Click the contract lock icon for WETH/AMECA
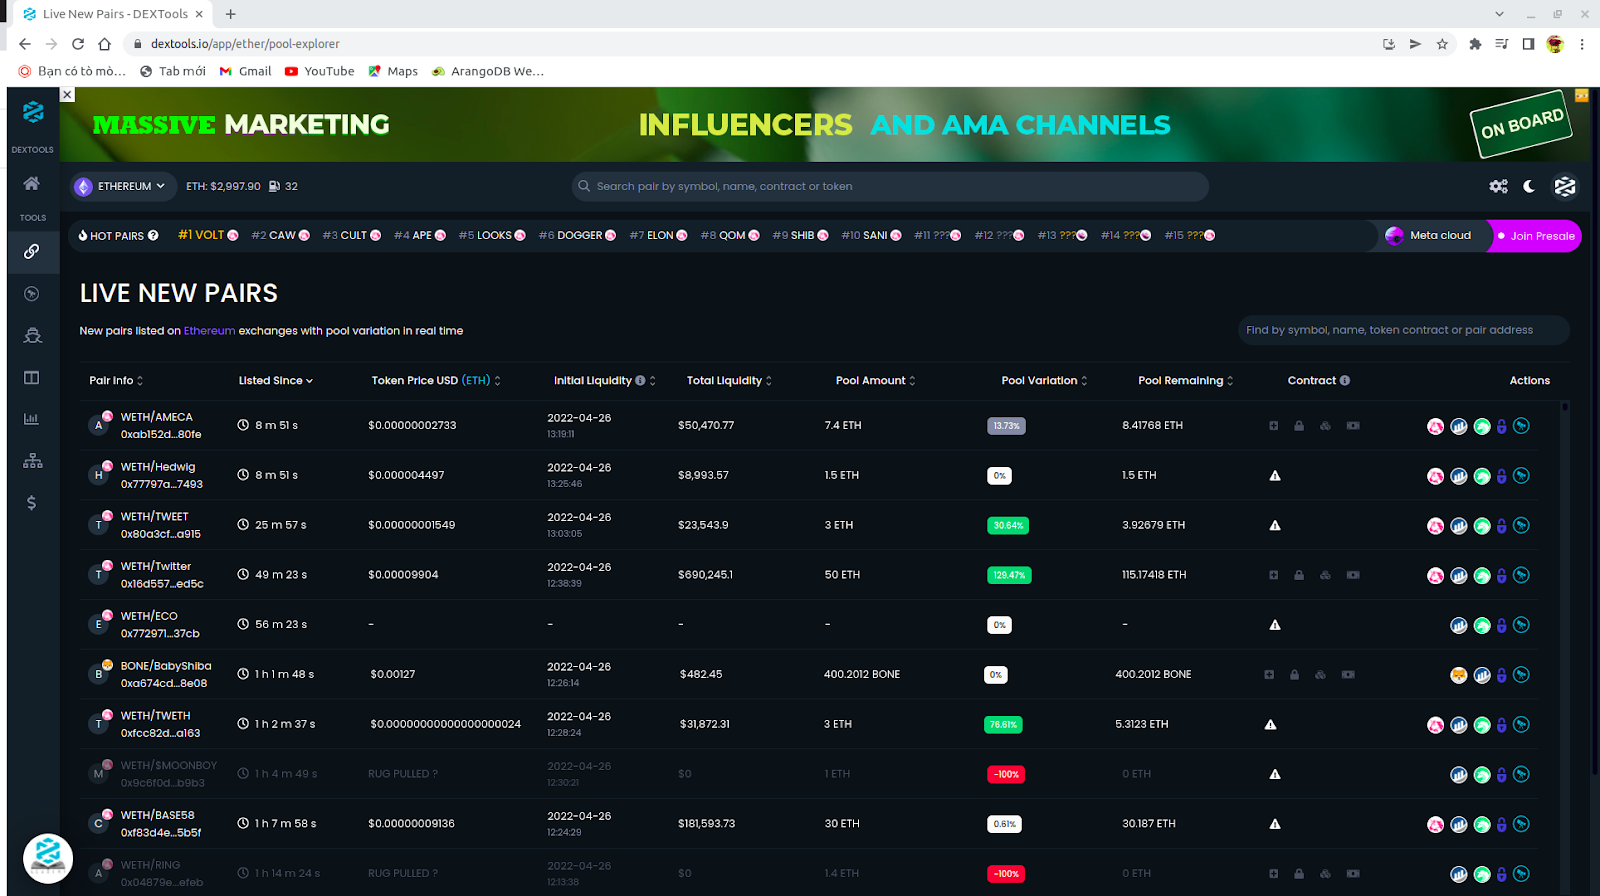The image size is (1600, 896). point(1299,426)
